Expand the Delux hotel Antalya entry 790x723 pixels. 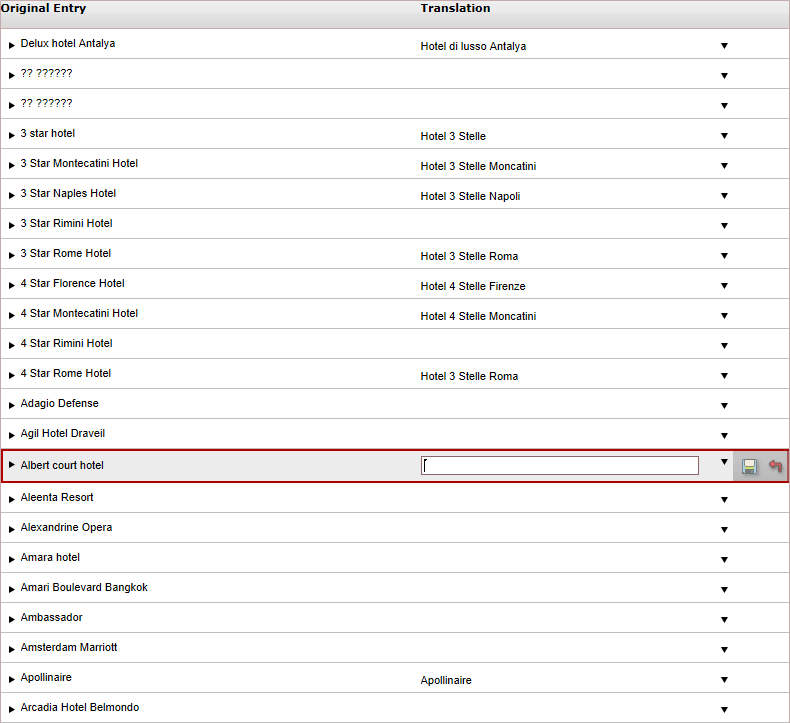12,45
